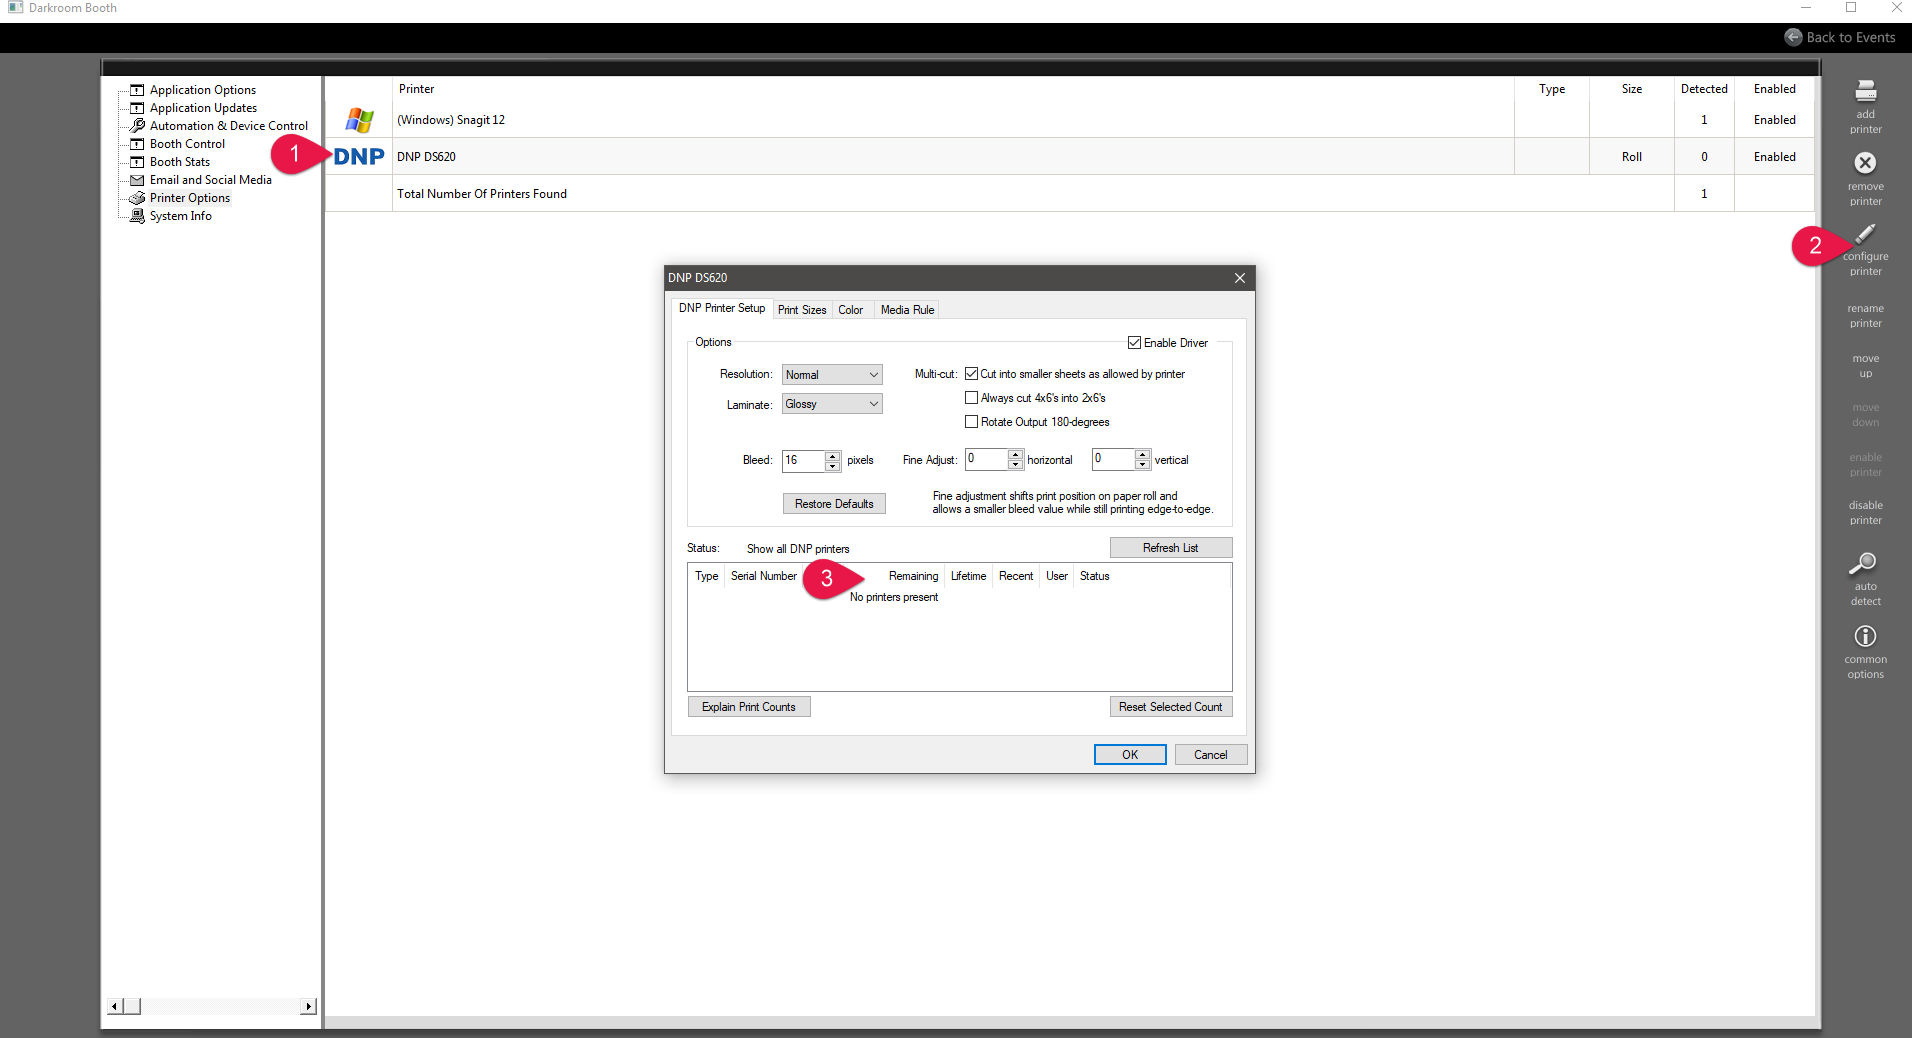Toggle the Enable Driver checkbox
This screenshot has height=1038, width=1912.
tap(1134, 343)
